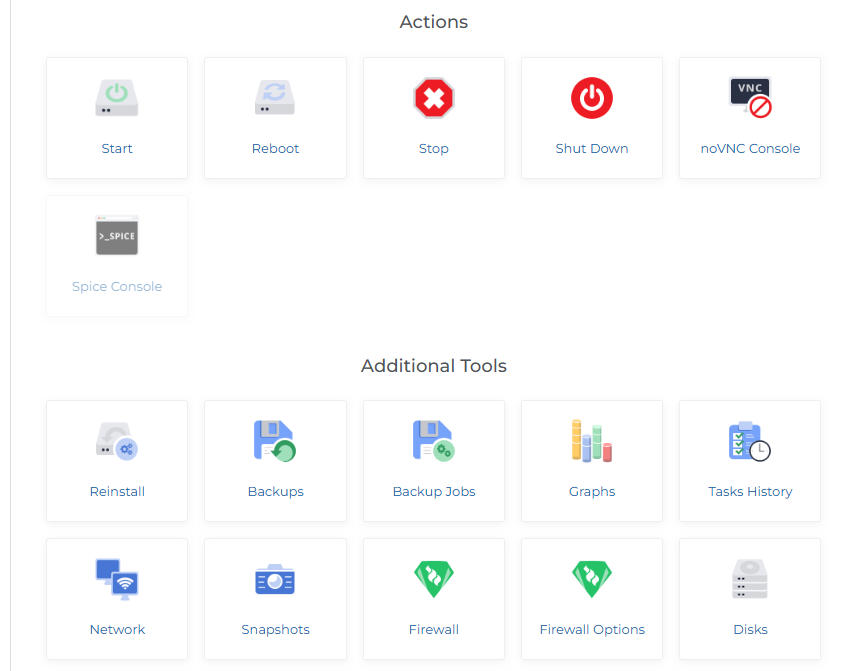This screenshot has width=843, height=671.
Task: View the Graphs bar chart icon
Action: click(x=592, y=441)
